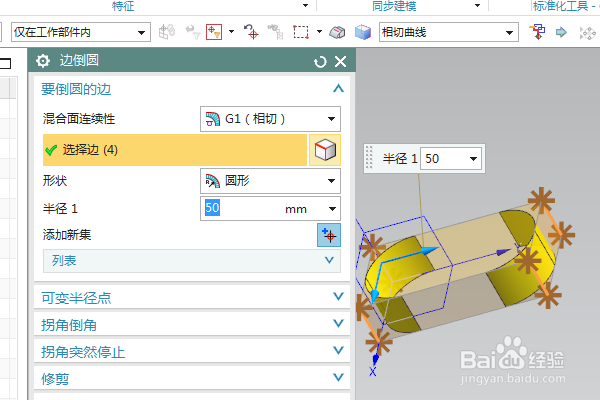
Task: Click the grayed hierarchy icon left of the dashed rectangle
Action: (x=275, y=32)
